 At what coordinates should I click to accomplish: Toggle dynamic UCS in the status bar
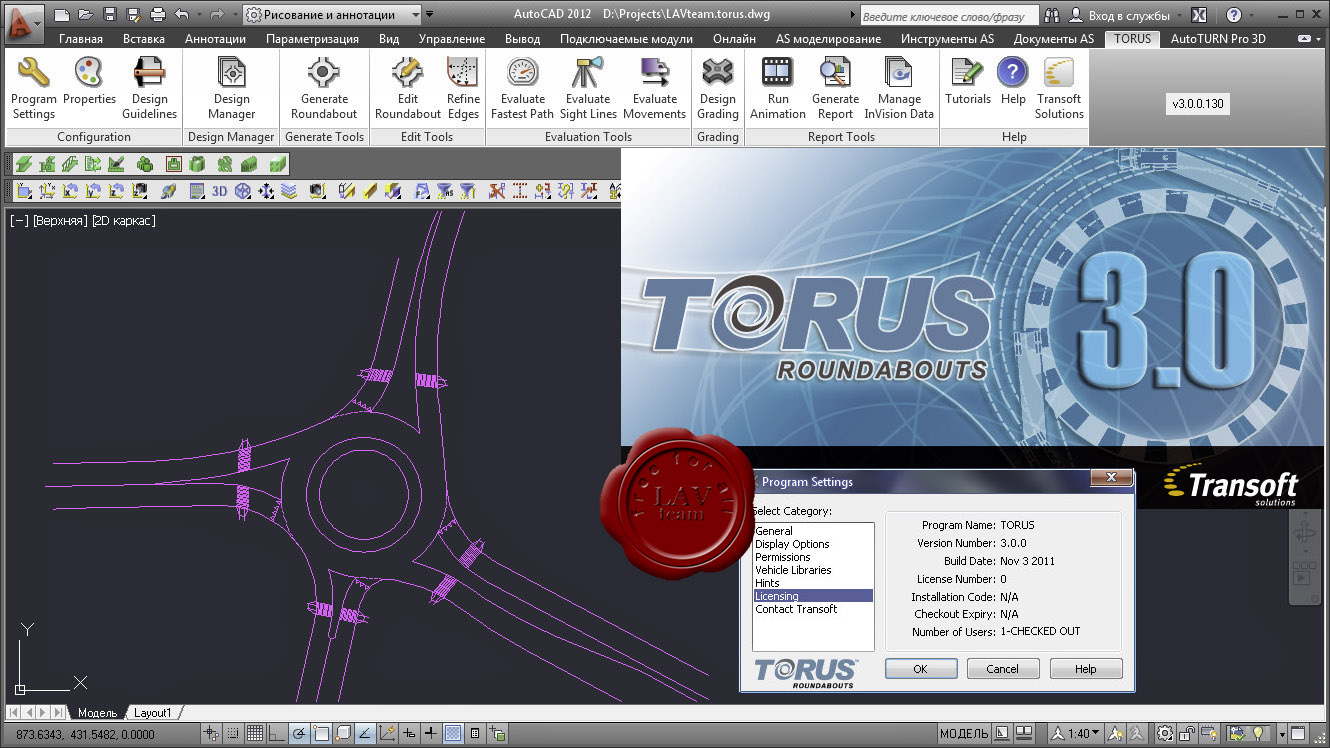387,734
